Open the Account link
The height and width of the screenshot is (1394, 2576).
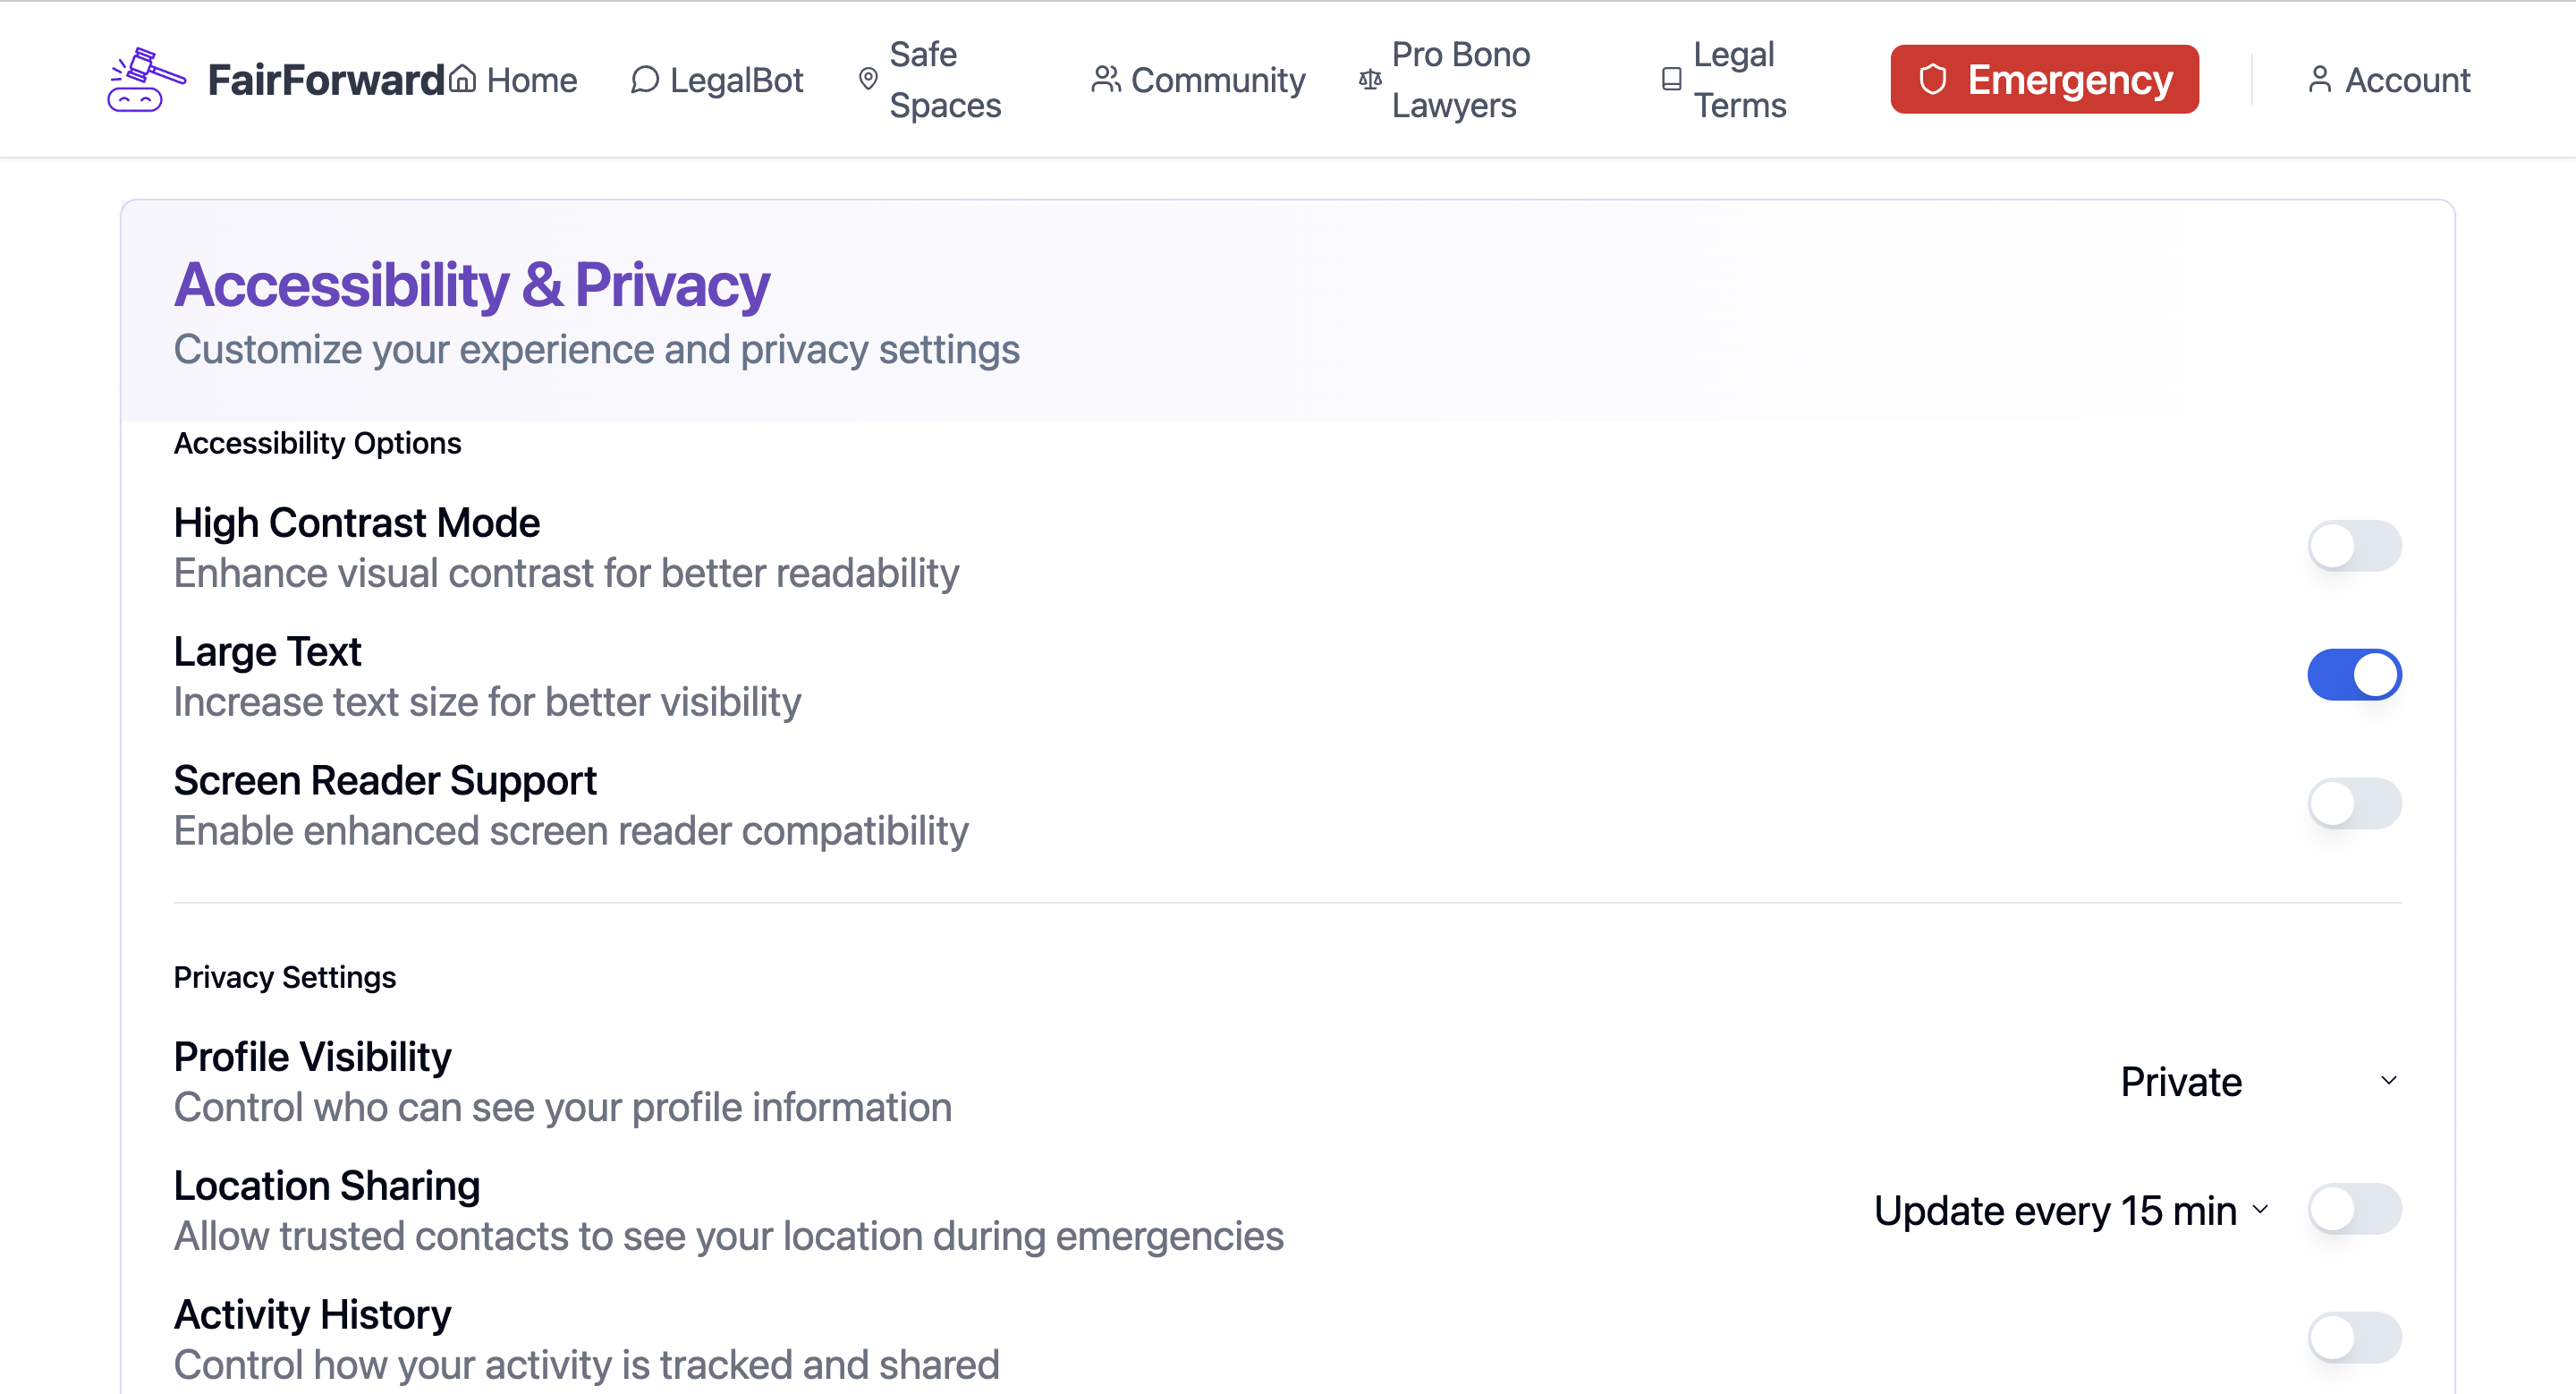click(x=2406, y=79)
